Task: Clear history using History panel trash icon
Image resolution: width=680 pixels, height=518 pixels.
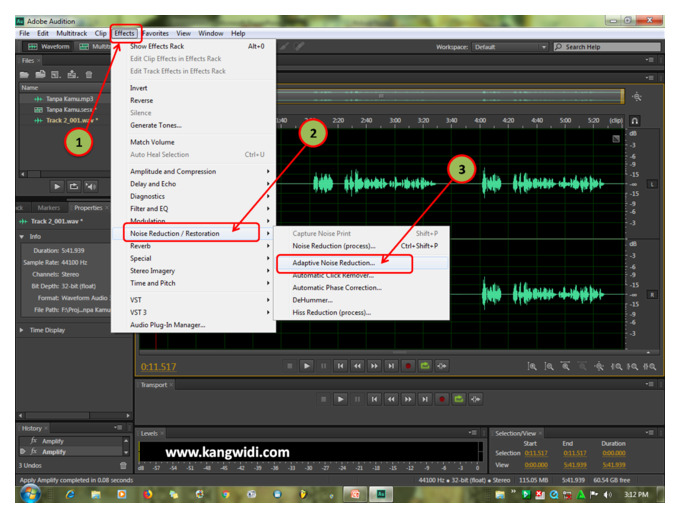Action: (x=123, y=466)
